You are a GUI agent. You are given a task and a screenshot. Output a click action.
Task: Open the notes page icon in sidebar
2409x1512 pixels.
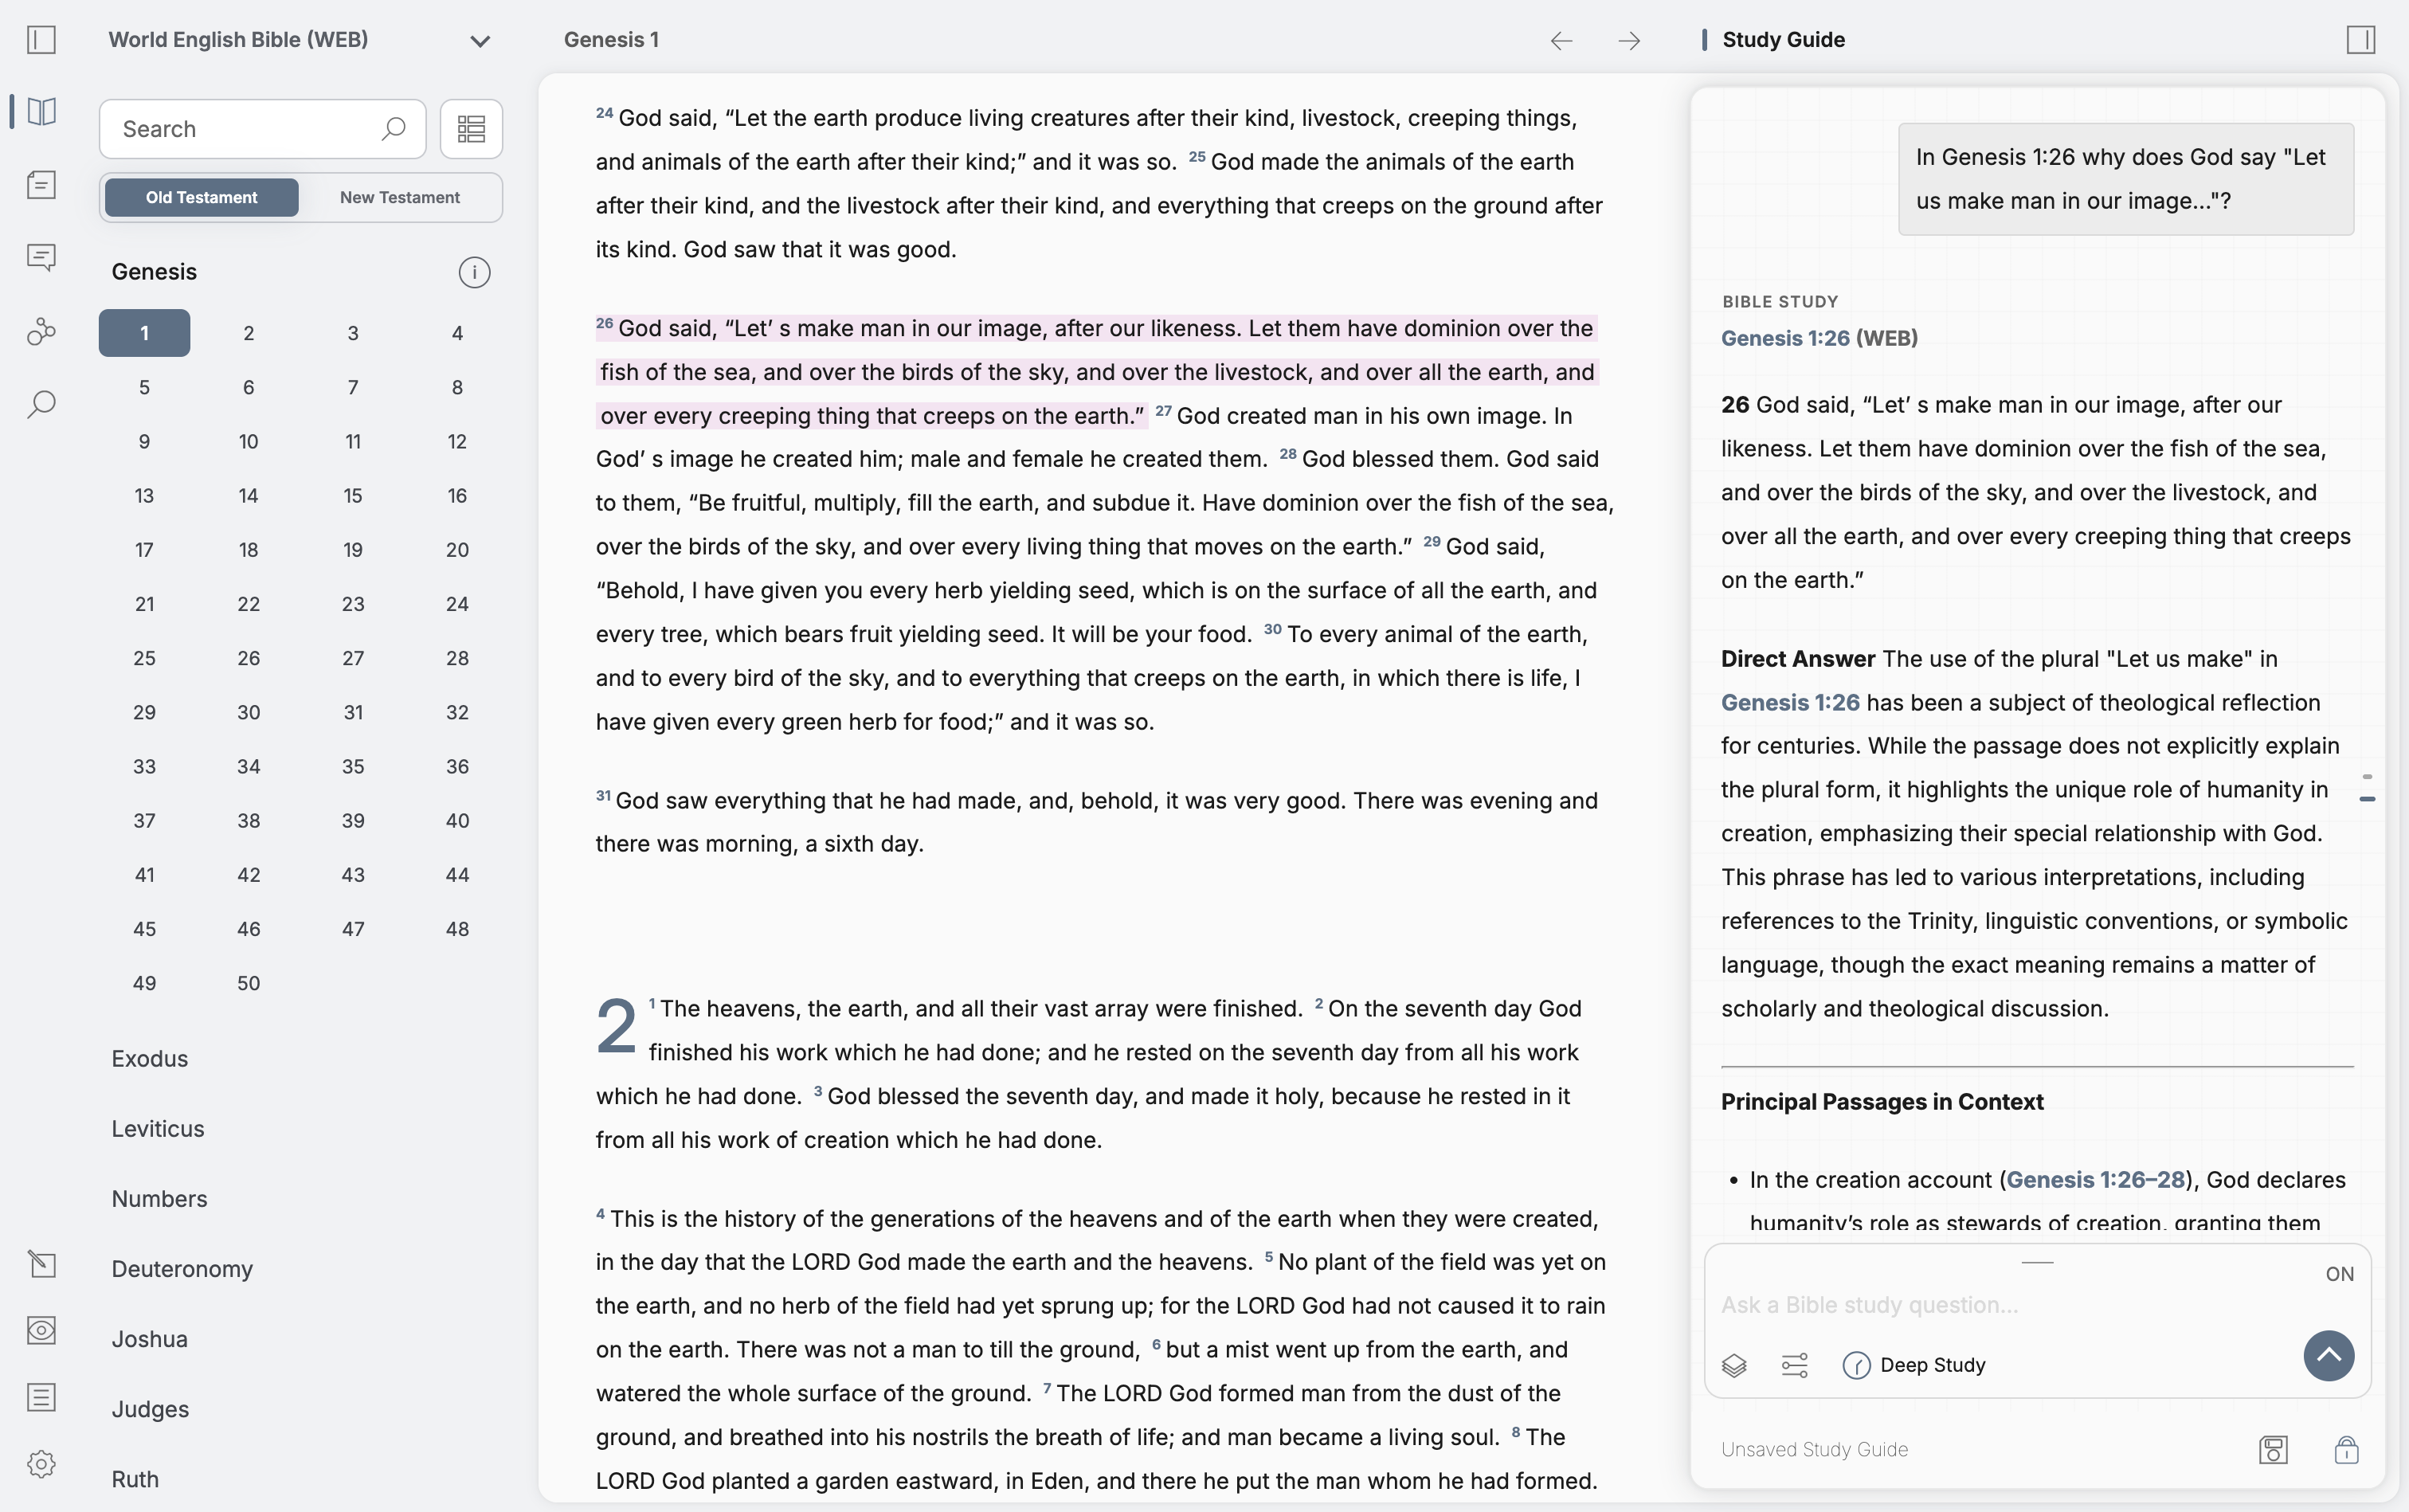click(x=41, y=185)
